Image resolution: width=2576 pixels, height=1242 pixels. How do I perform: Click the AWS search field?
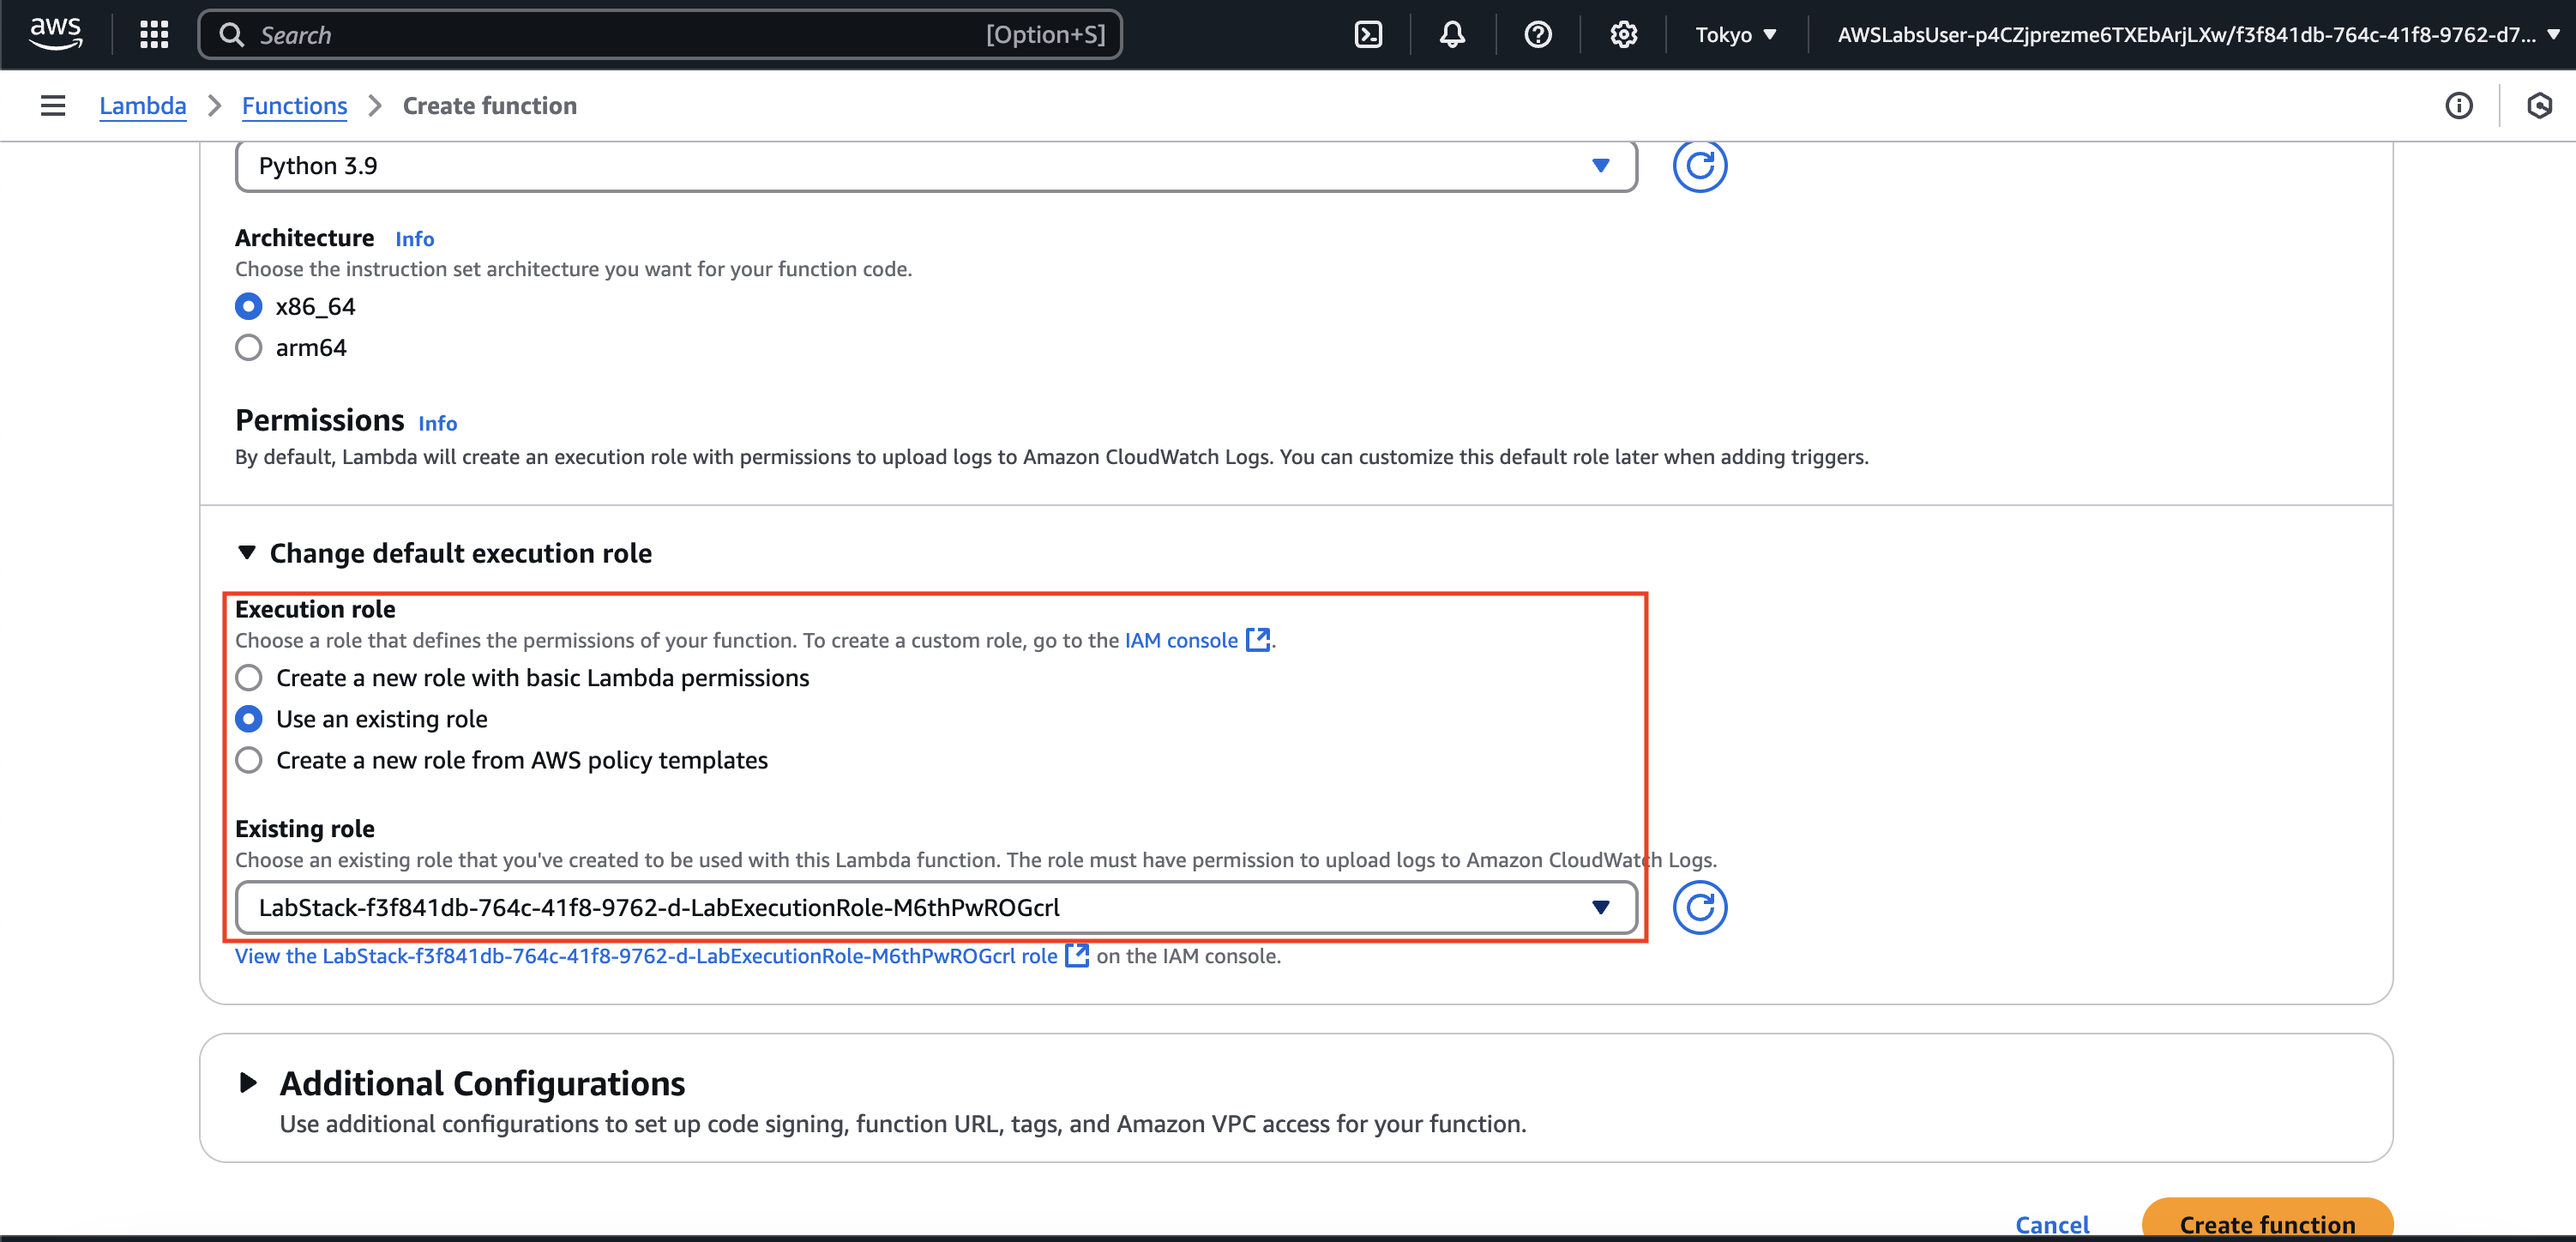pyautogui.click(x=620, y=35)
